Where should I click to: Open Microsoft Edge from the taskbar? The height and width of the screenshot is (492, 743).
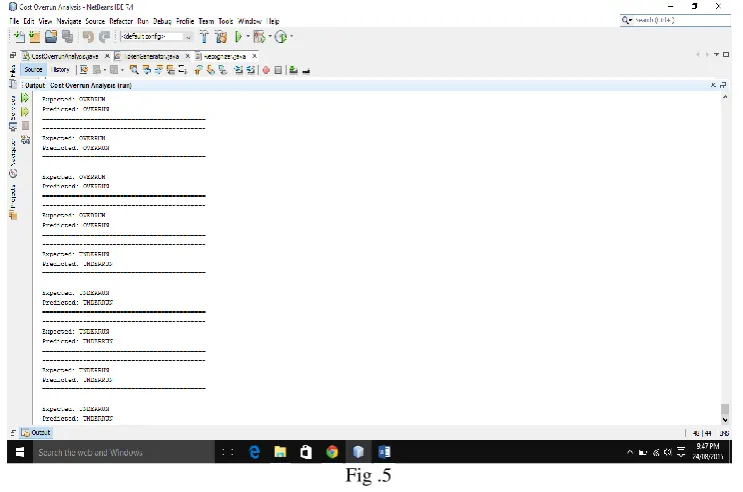coord(254,452)
